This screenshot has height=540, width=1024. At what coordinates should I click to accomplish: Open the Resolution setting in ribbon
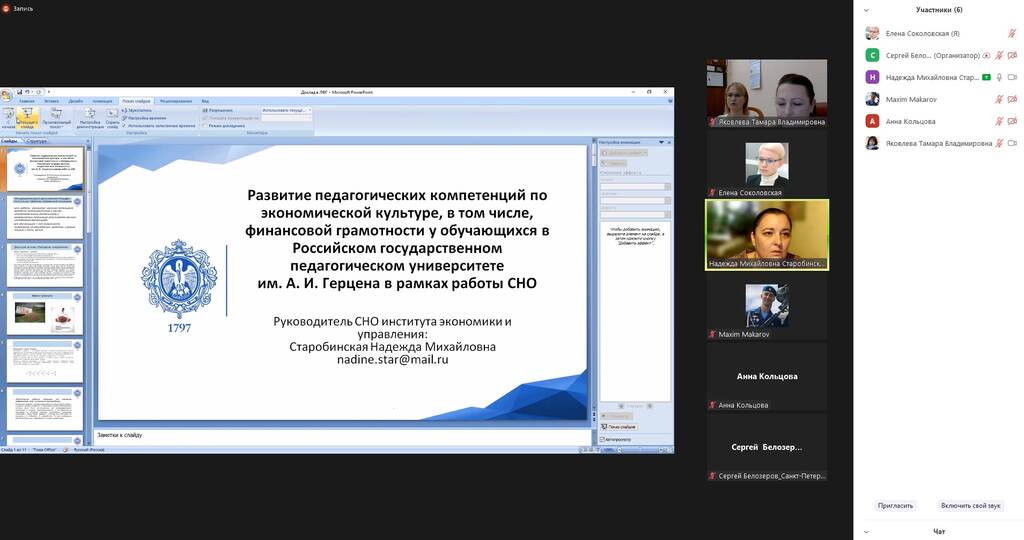[217, 110]
